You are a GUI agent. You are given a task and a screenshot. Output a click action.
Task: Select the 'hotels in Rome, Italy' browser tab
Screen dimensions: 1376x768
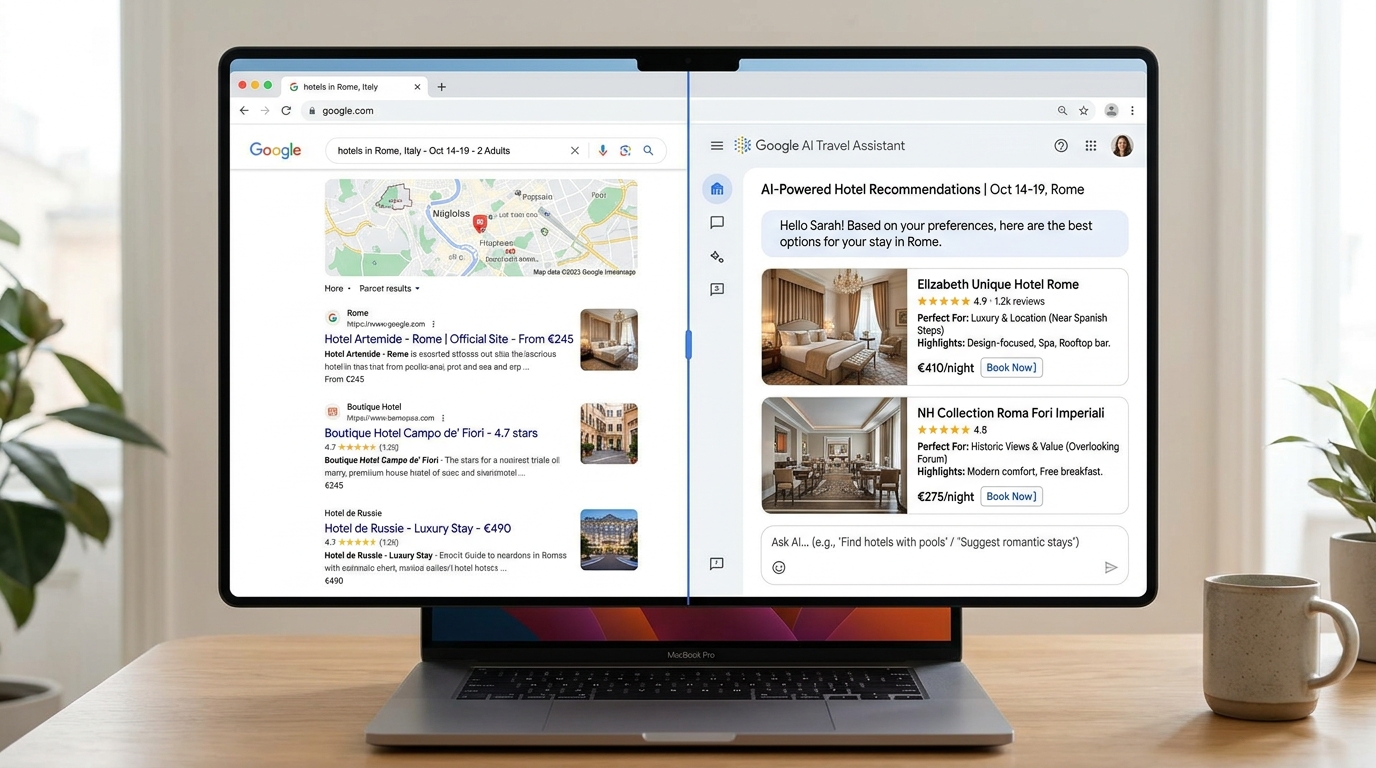(355, 87)
